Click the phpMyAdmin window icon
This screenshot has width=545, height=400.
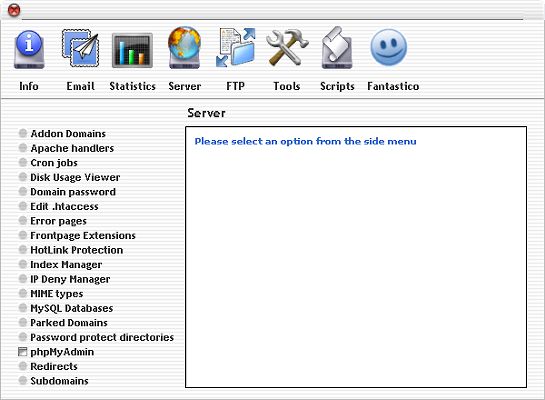coord(22,352)
